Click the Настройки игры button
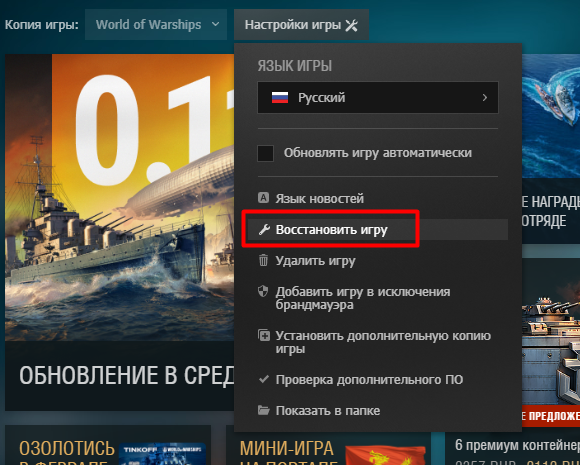 tap(301, 24)
